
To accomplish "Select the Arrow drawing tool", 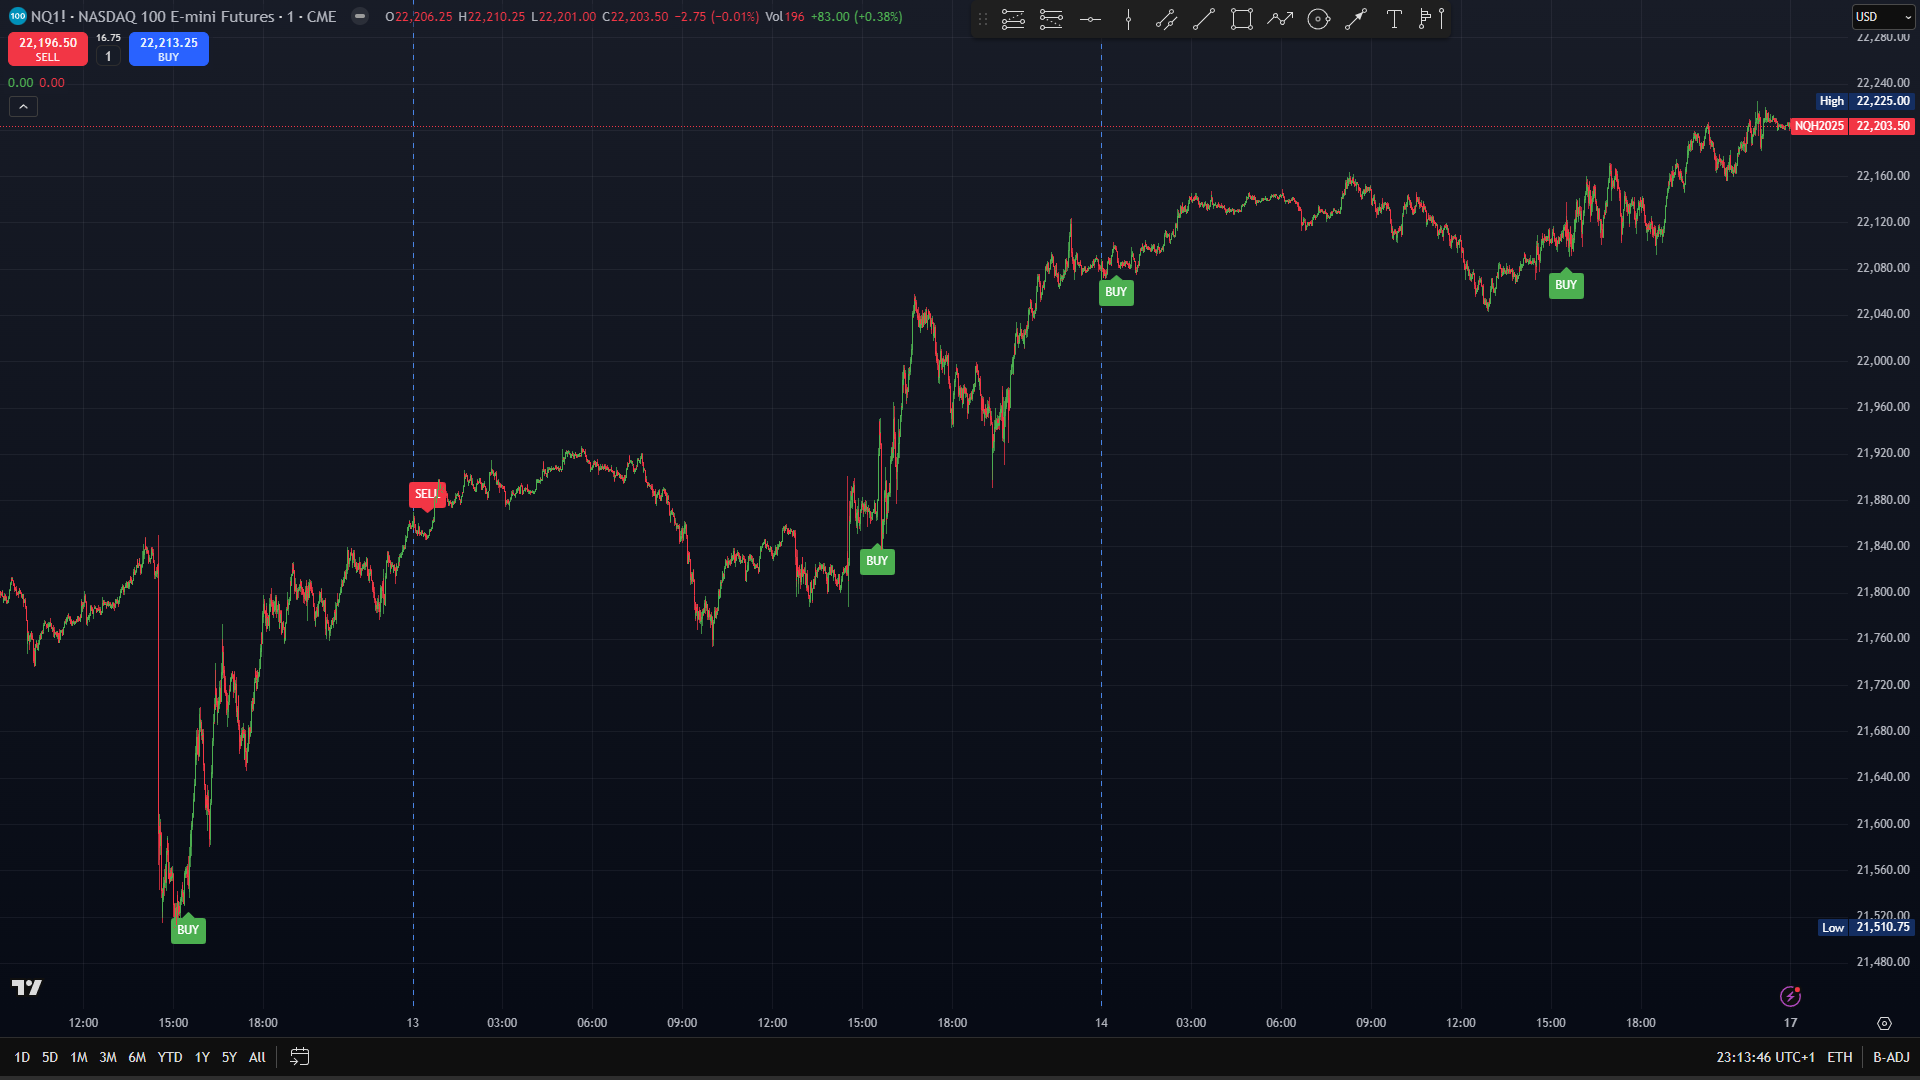I will click(x=1356, y=19).
